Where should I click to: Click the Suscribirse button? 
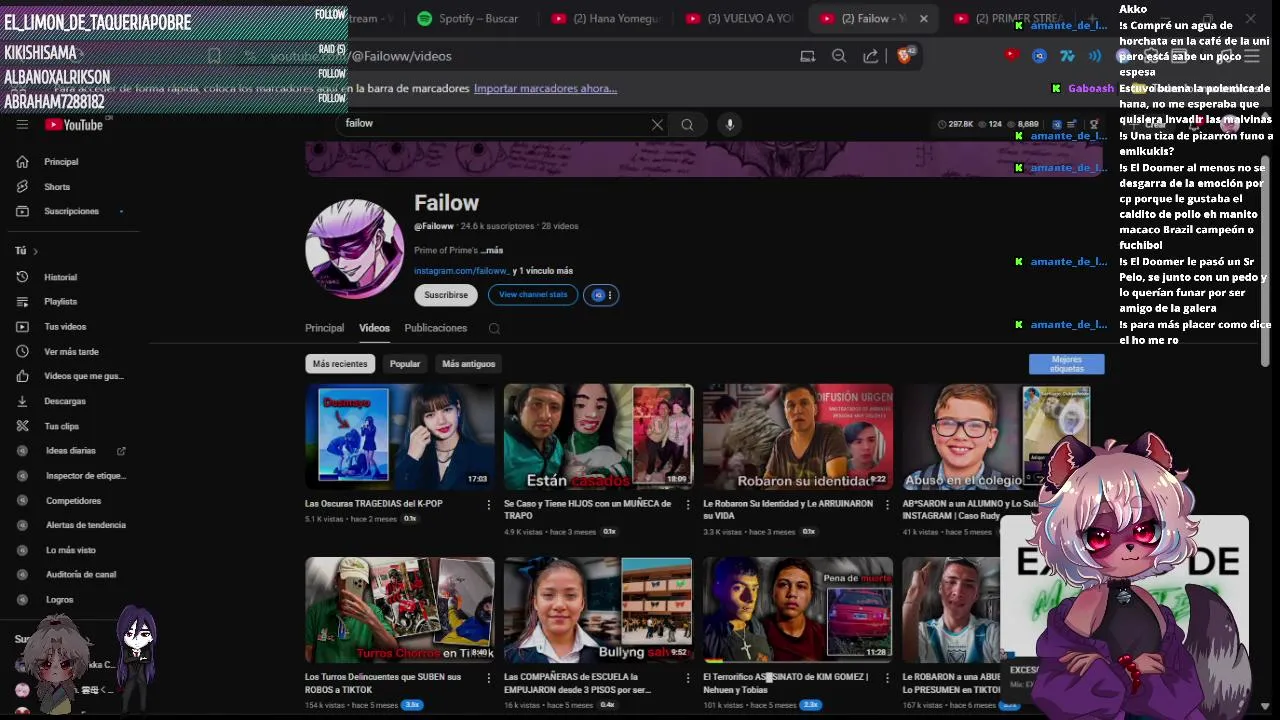(x=446, y=295)
